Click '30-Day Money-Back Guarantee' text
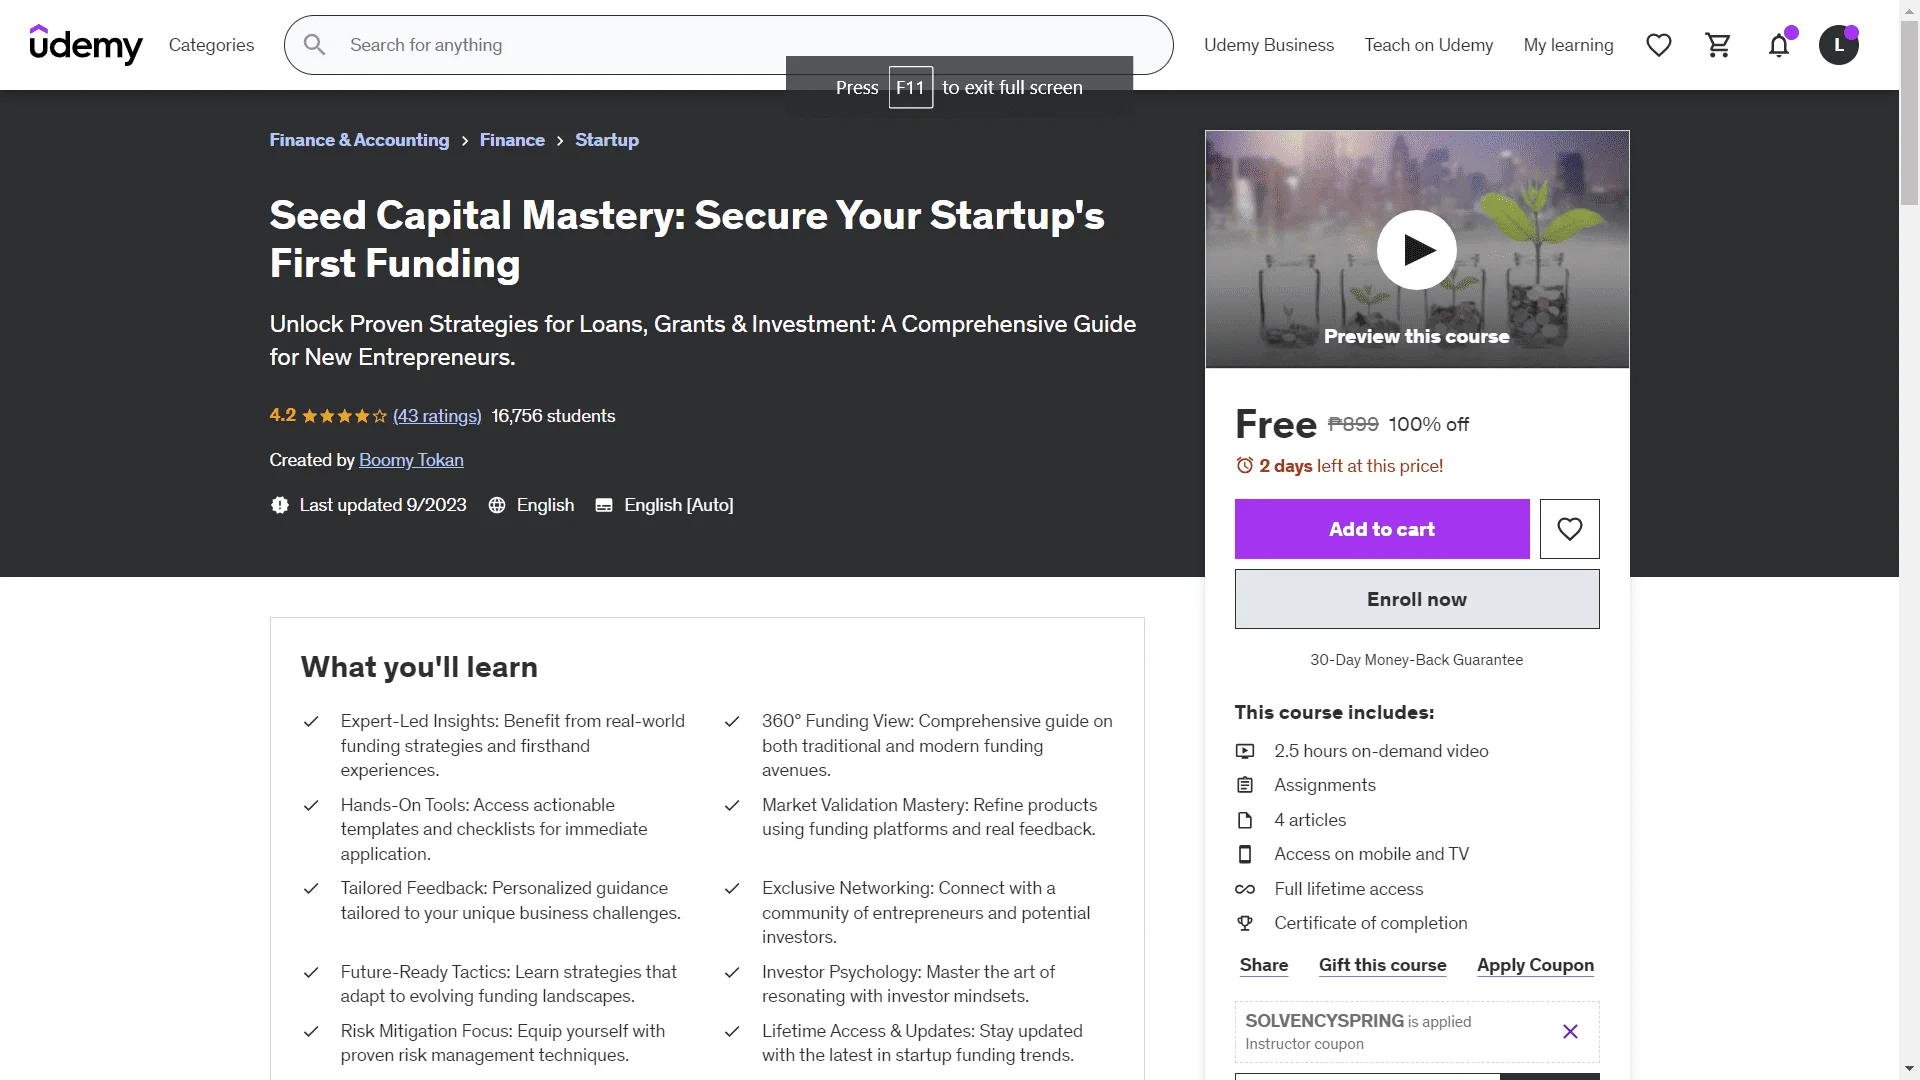This screenshot has height=1080, width=1920. (x=1416, y=660)
